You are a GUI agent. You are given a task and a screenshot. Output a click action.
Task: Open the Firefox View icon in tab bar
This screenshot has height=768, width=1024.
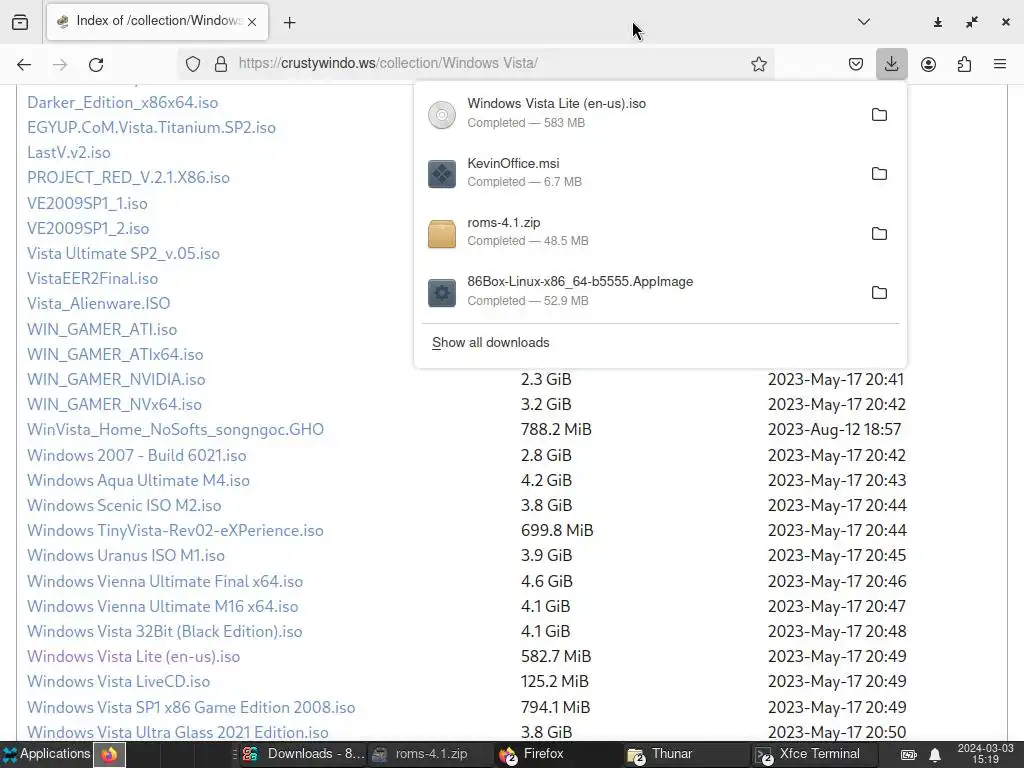click(x=20, y=22)
